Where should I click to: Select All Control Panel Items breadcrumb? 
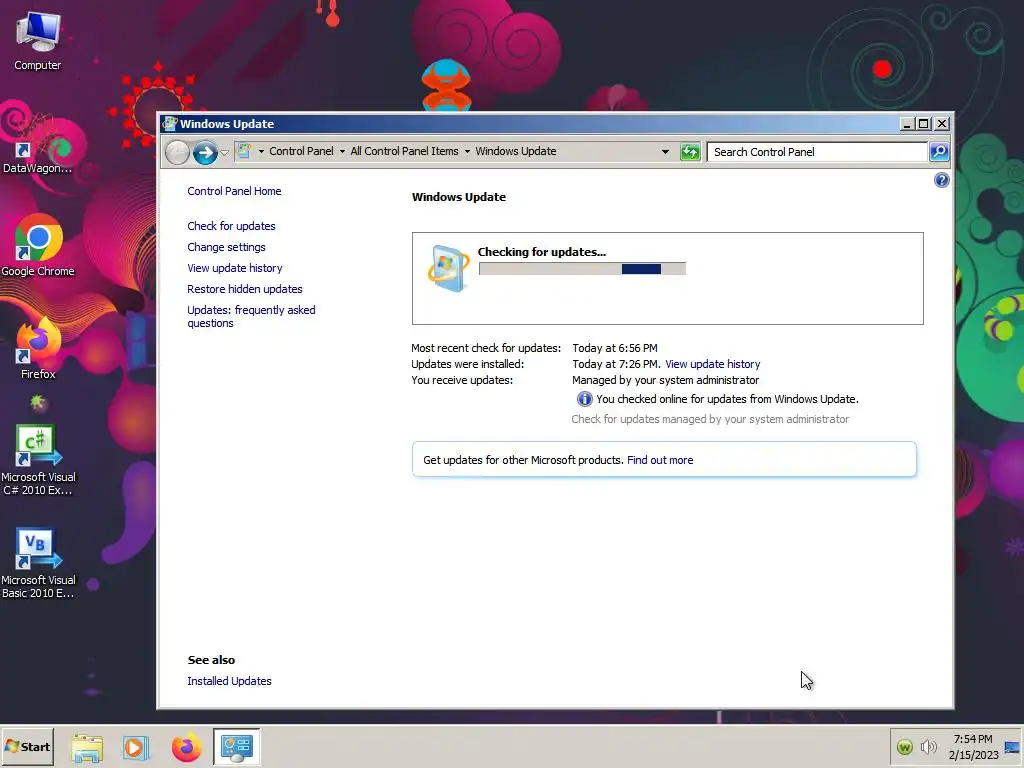click(x=404, y=151)
